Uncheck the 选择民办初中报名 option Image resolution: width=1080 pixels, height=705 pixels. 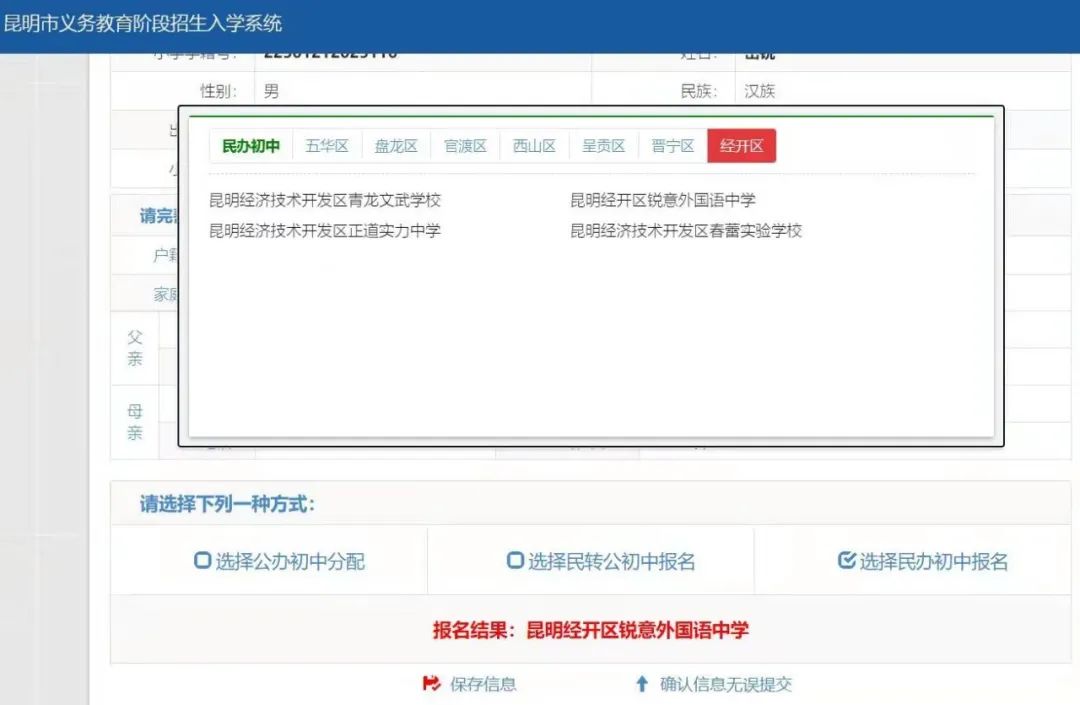click(x=847, y=560)
